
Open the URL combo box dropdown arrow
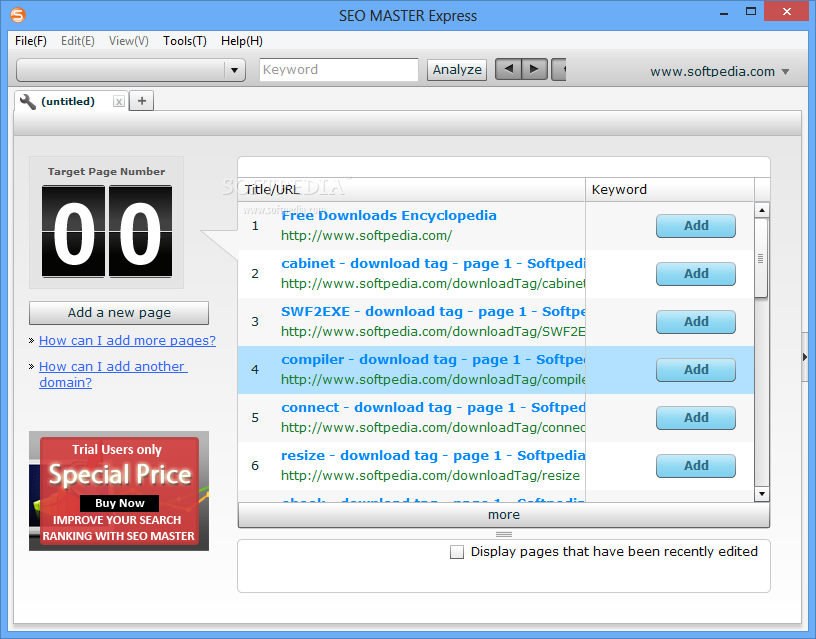point(235,70)
